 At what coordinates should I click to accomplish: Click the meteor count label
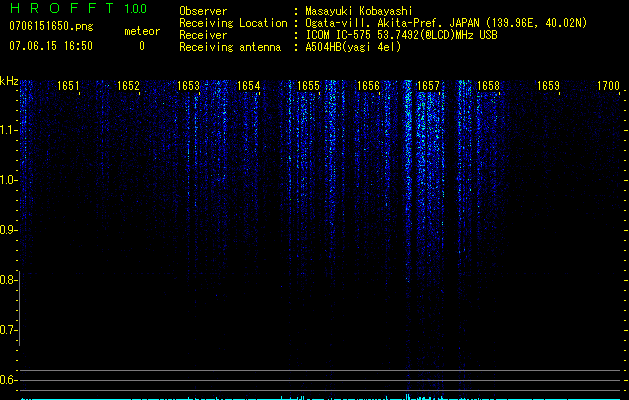(x=142, y=31)
